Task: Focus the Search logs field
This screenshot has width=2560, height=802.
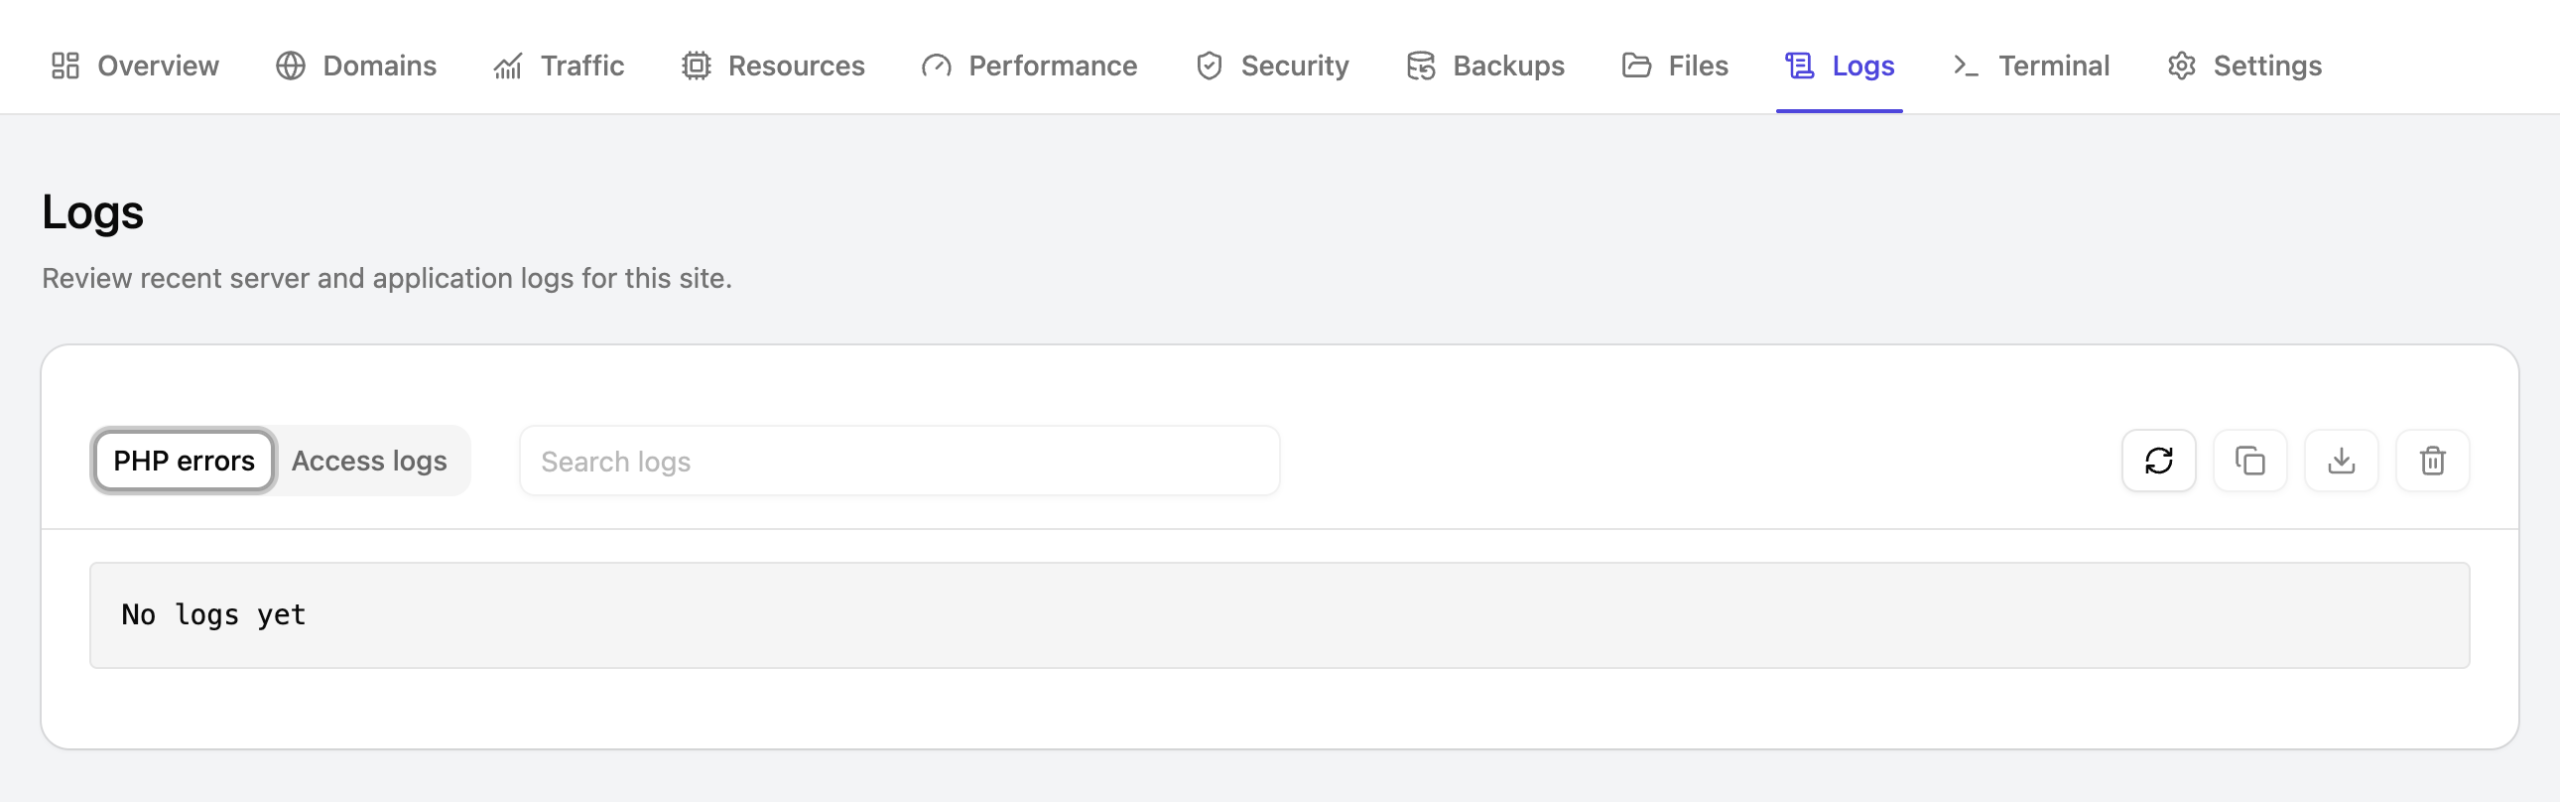Action: tap(899, 461)
